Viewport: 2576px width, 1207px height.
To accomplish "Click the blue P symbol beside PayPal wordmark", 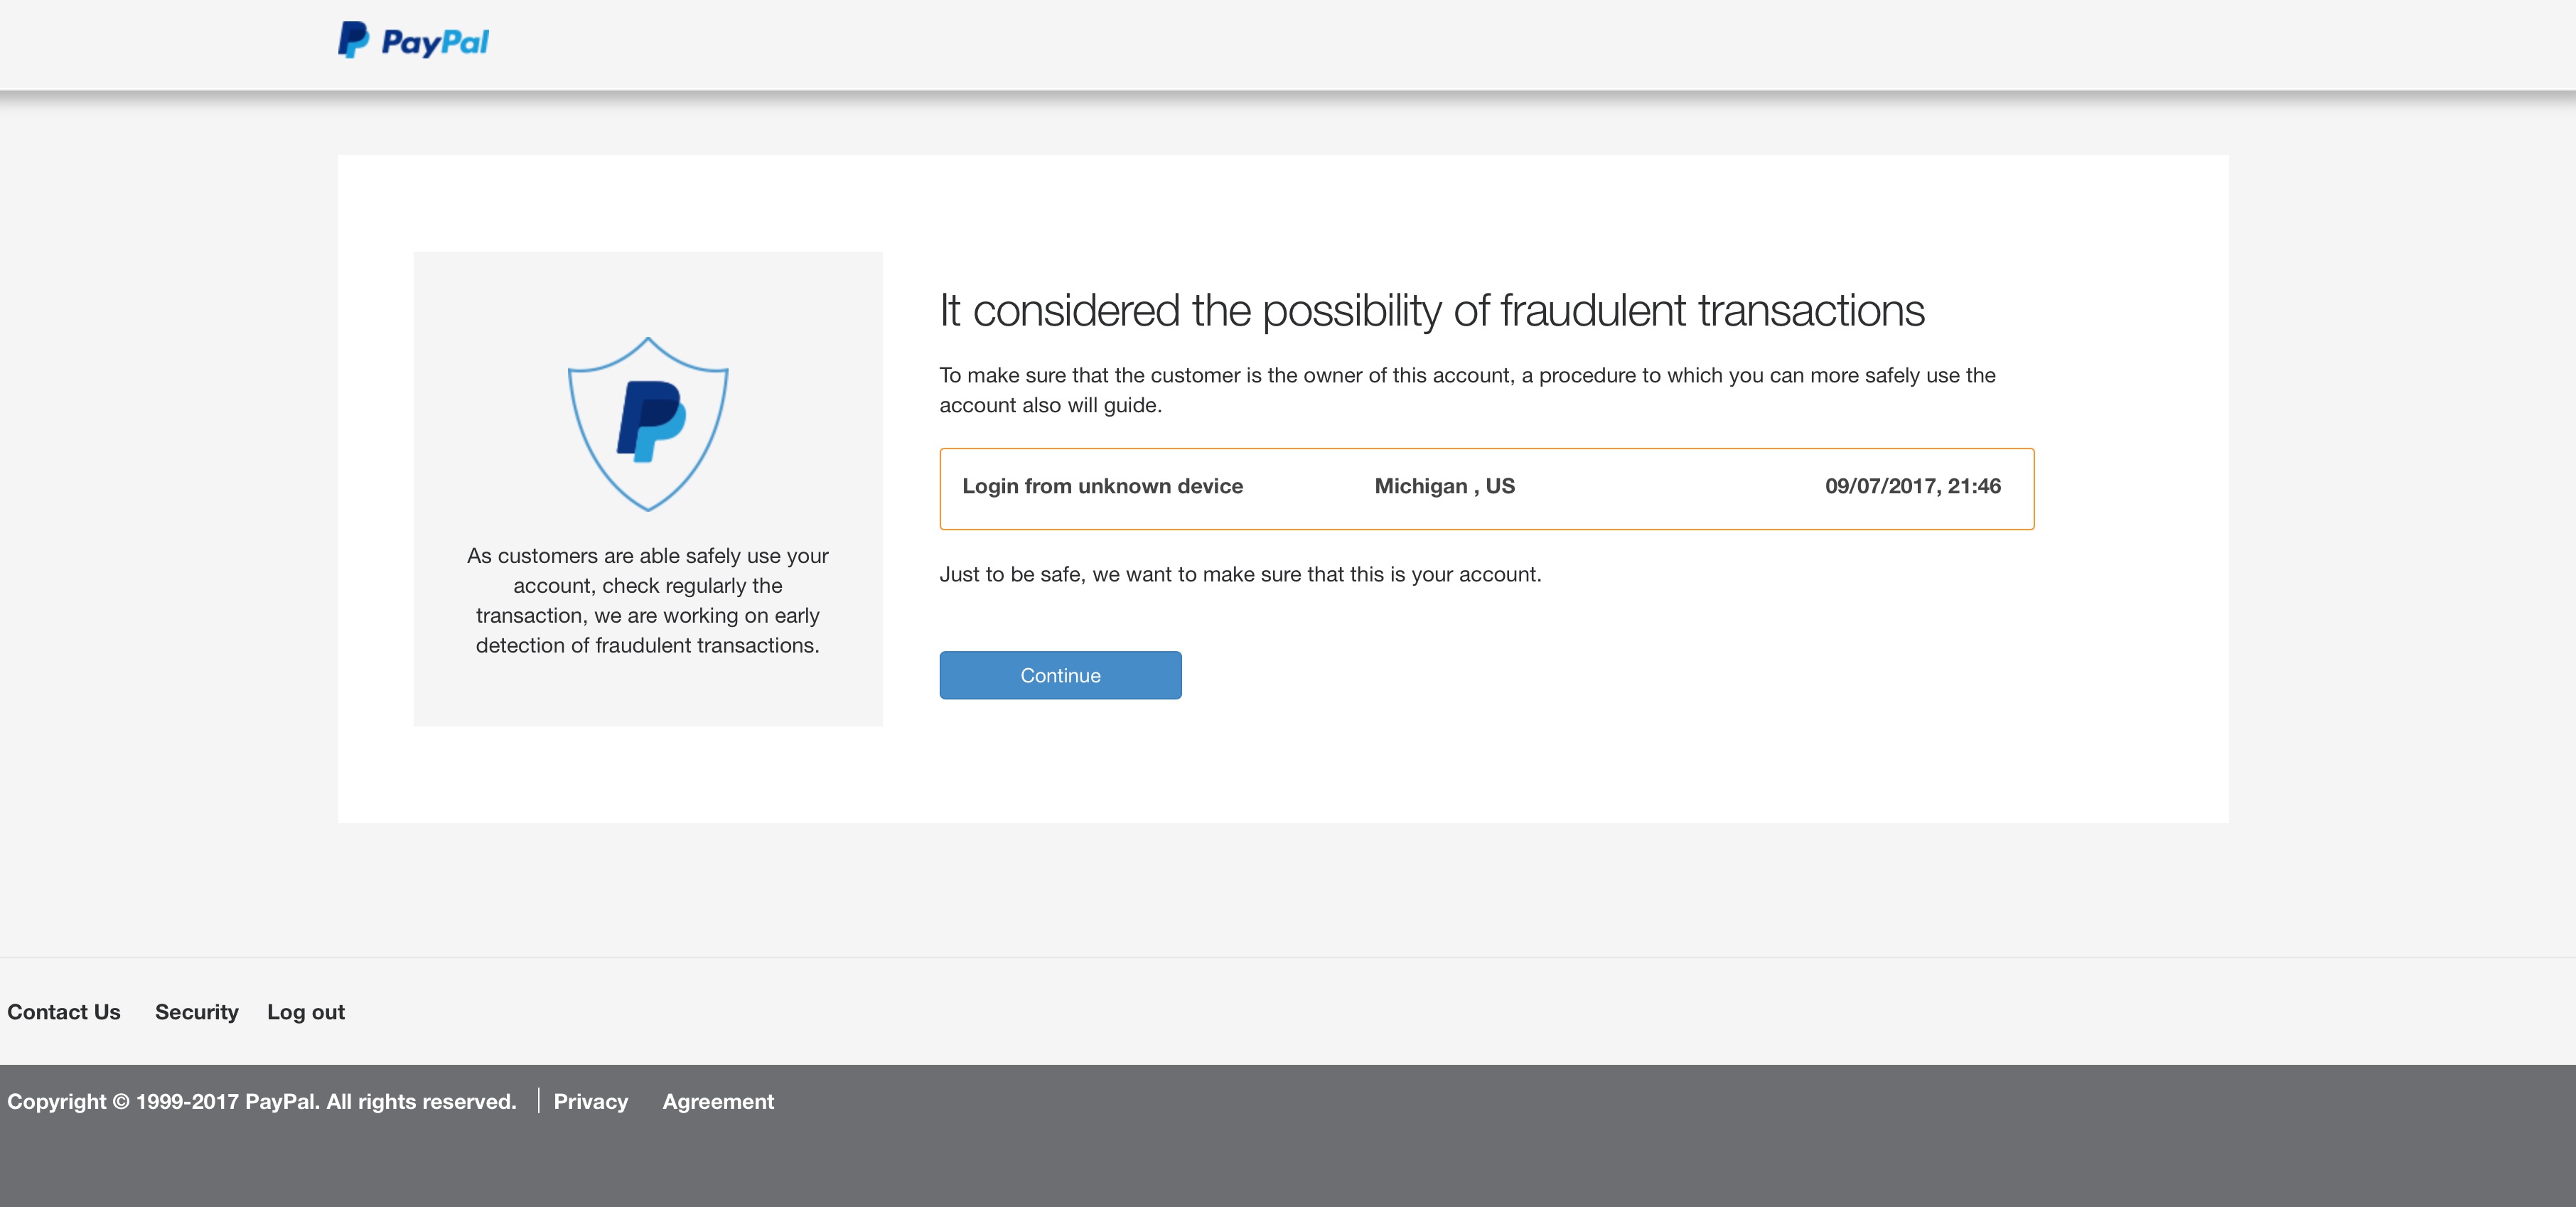I will [353, 40].
